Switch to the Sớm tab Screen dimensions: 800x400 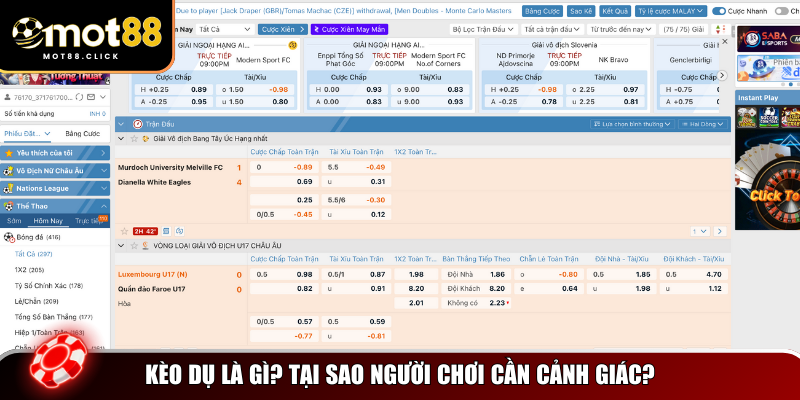[x=14, y=221]
